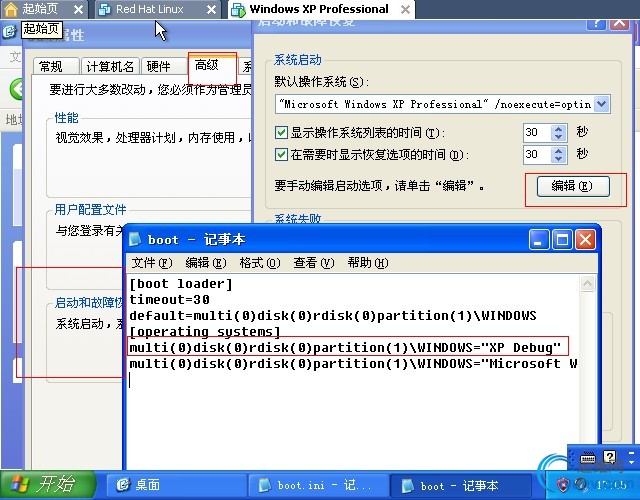Click the help icon in language bar
Viewport: 640px width, 500px height.
pos(609,458)
